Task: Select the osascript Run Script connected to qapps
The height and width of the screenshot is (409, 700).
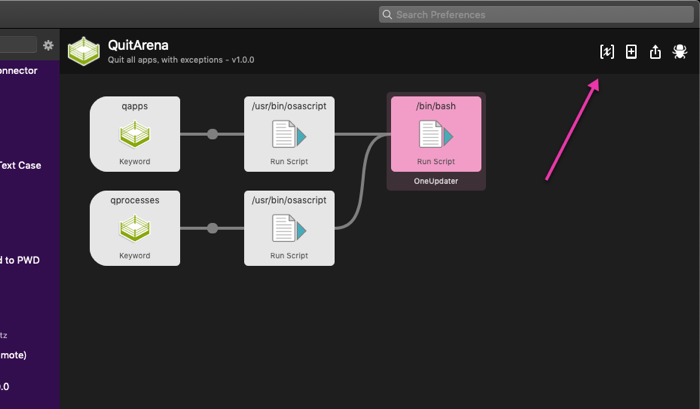Action: [289, 134]
